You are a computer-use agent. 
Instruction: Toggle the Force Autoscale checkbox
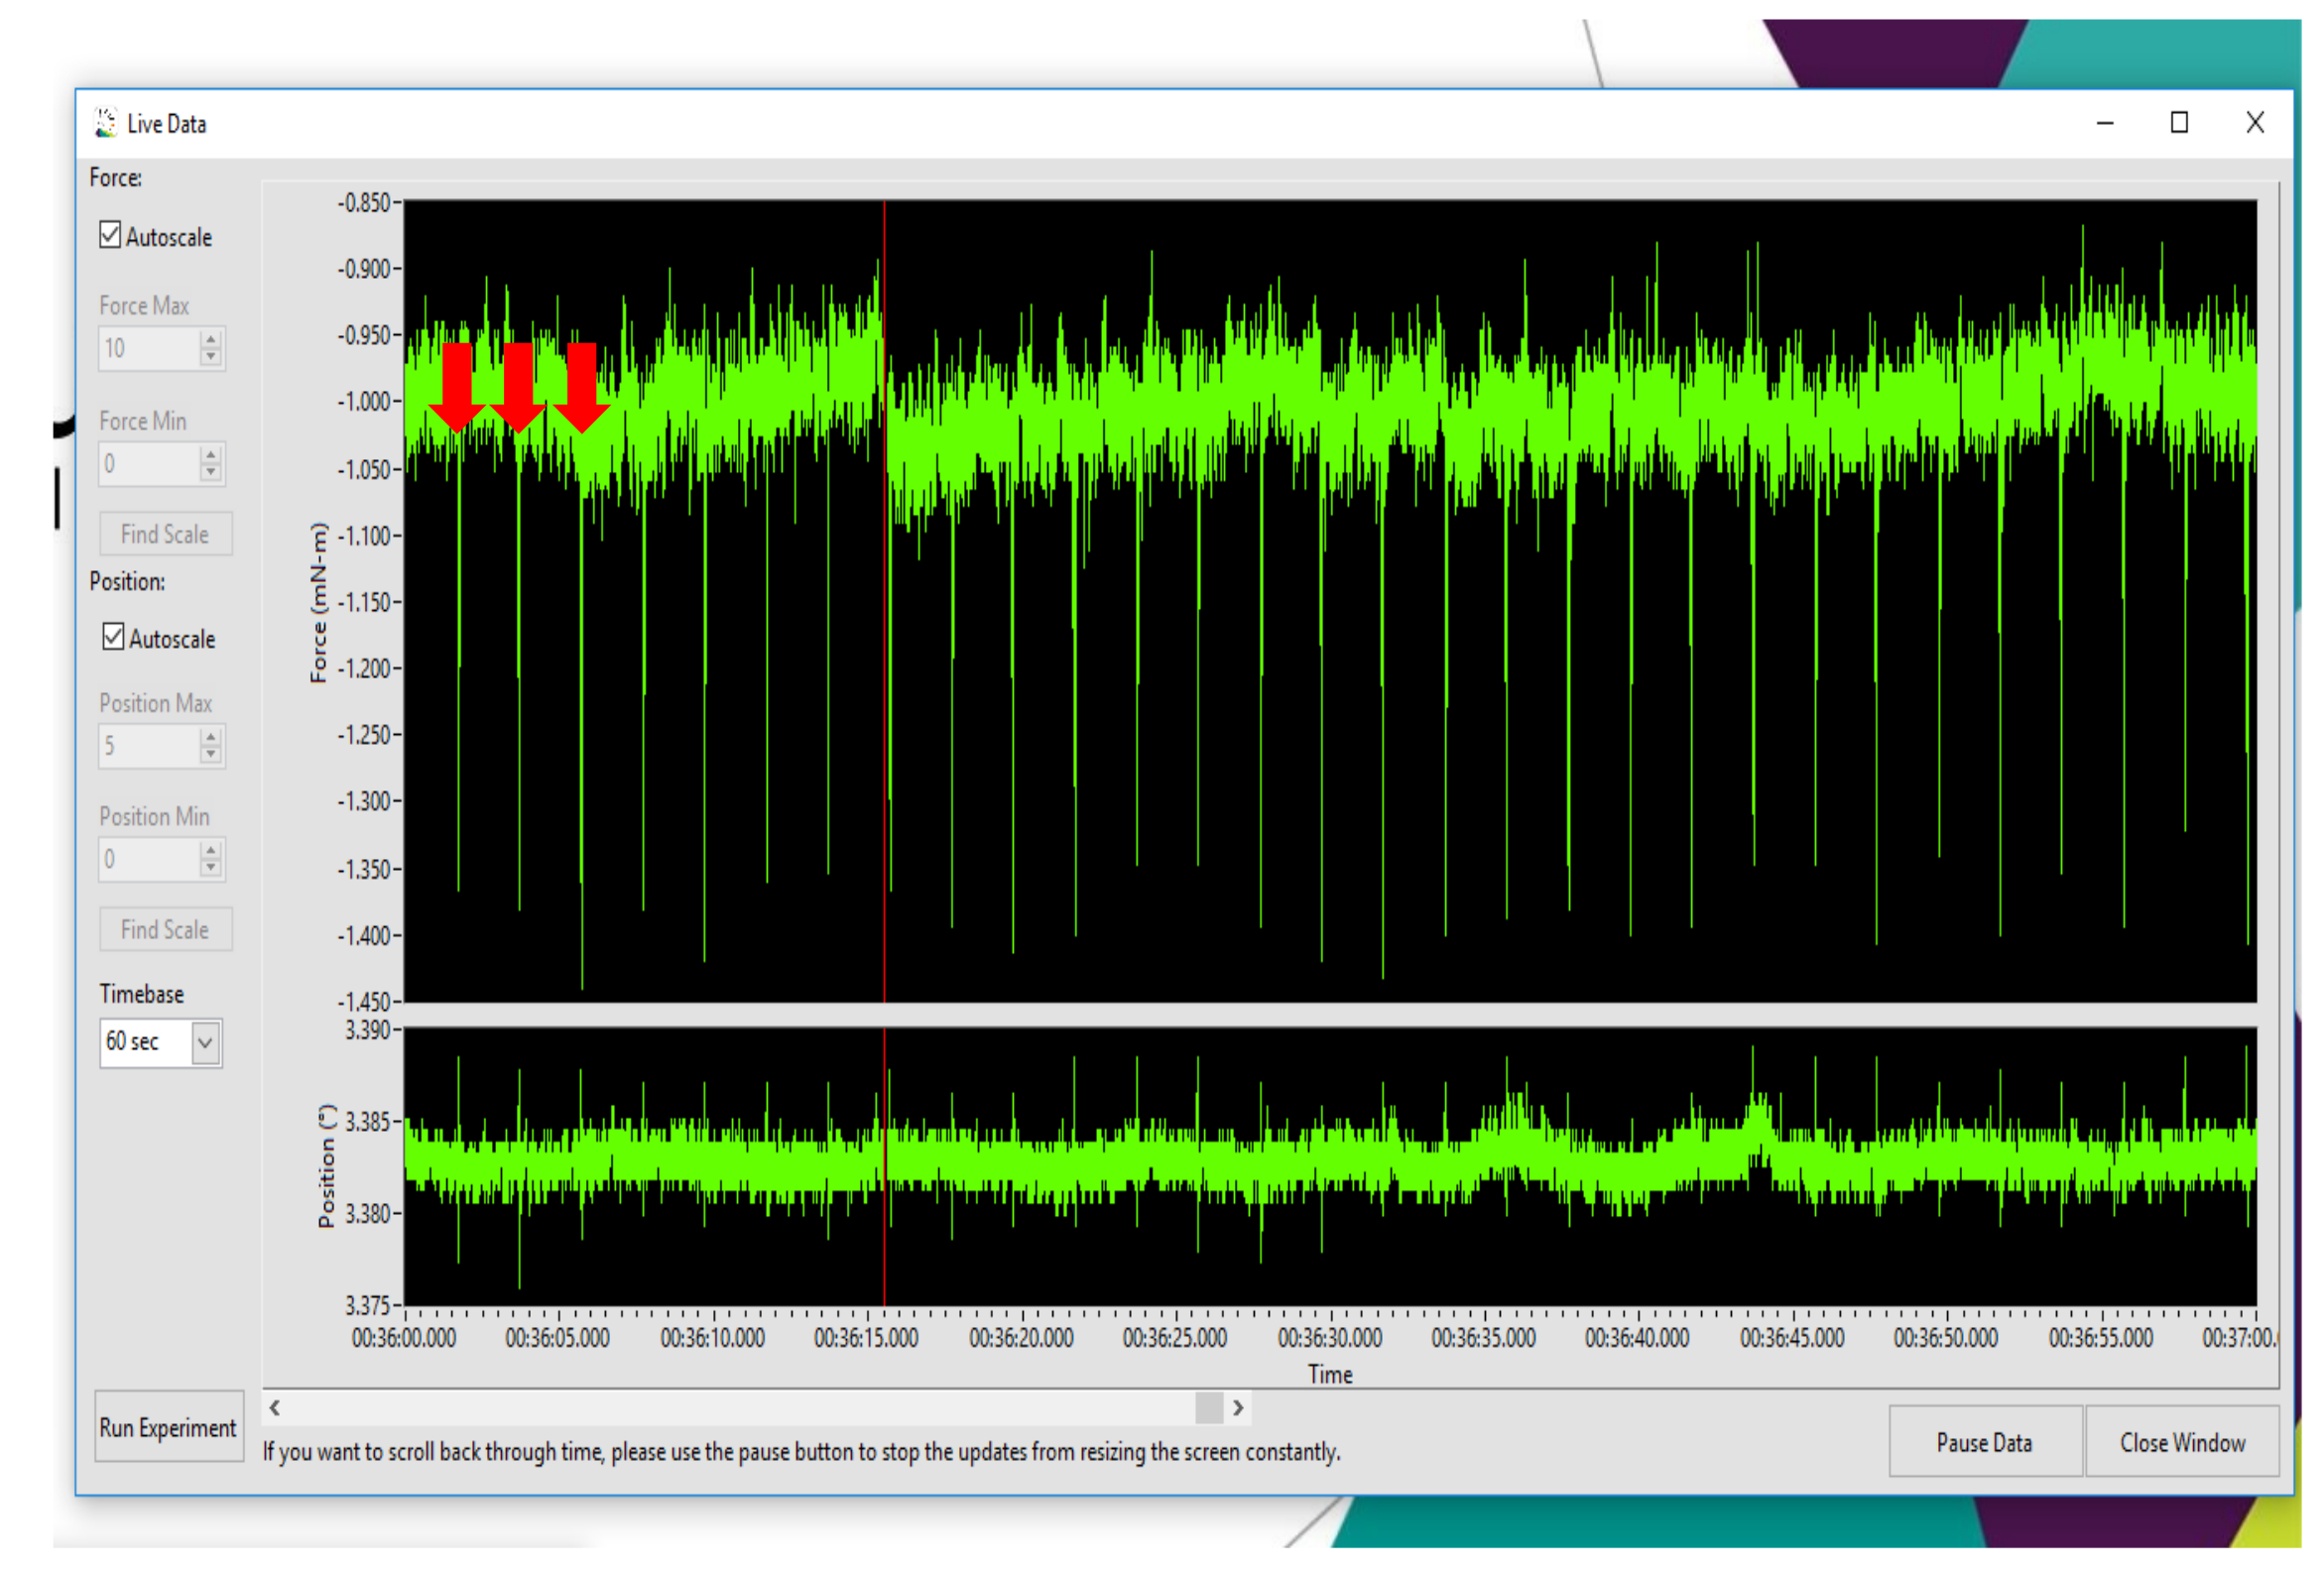point(110,235)
